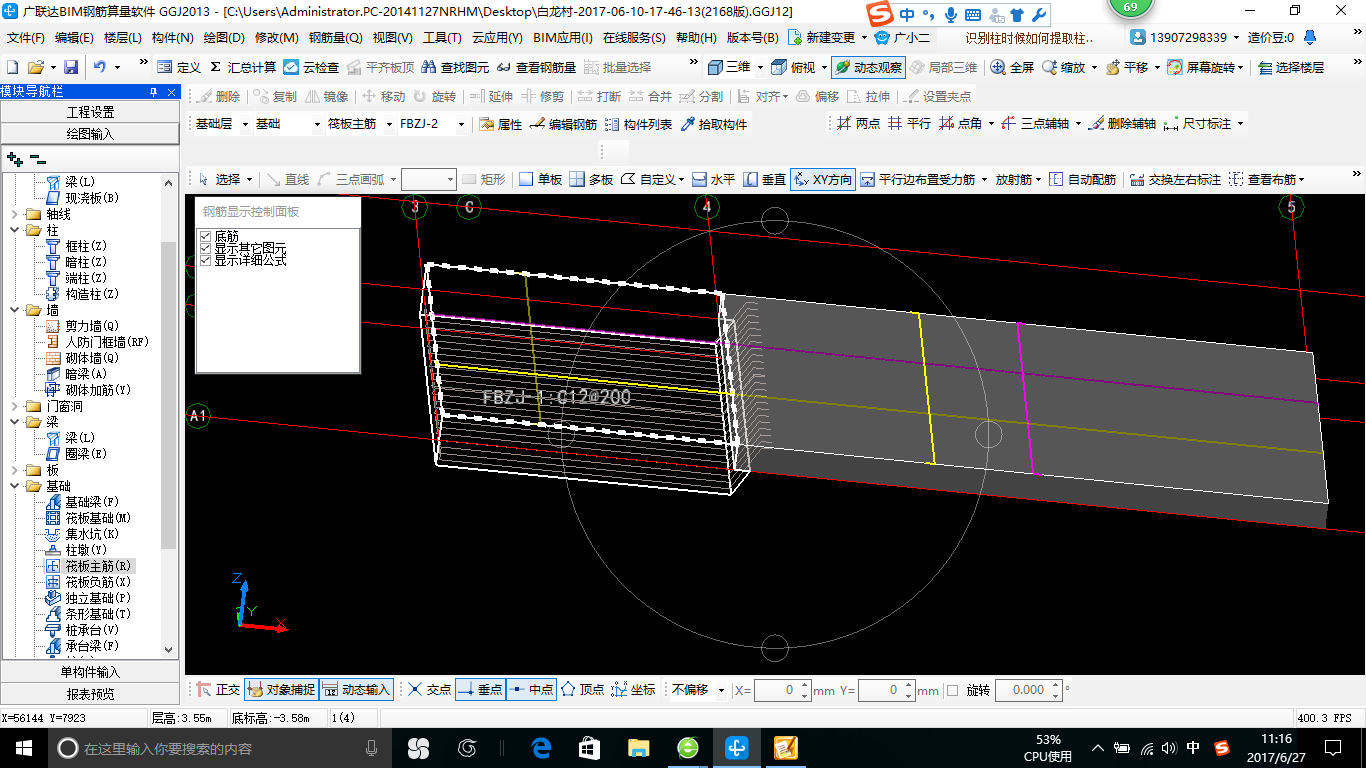This screenshot has height=768, width=1366.
Task: Click 删除辅轴 delete auxiliary axis
Action: (1121, 123)
